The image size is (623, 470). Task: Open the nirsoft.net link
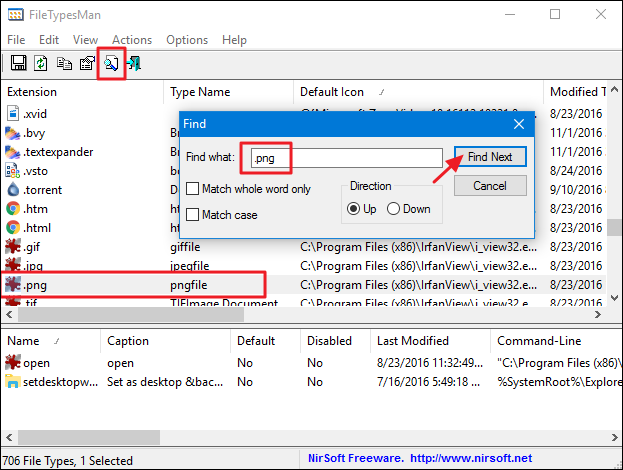[471, 458]
